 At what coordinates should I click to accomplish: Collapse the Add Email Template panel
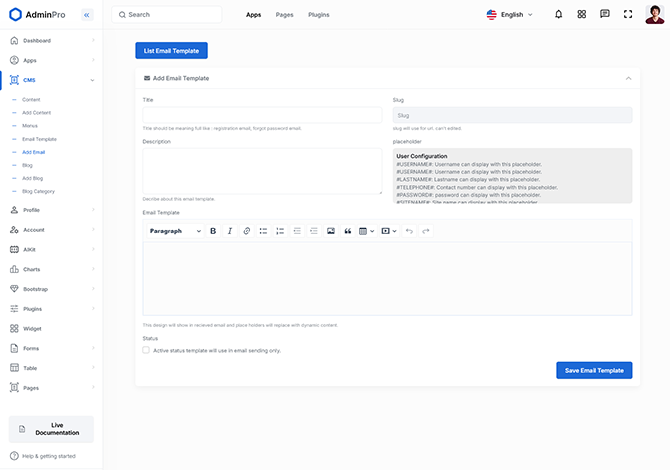[628, 77]
